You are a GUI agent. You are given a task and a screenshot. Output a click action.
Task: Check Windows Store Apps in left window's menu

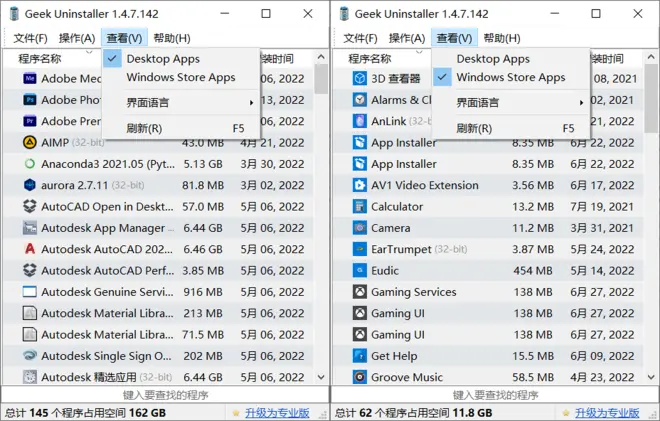(x=181, y=77)
